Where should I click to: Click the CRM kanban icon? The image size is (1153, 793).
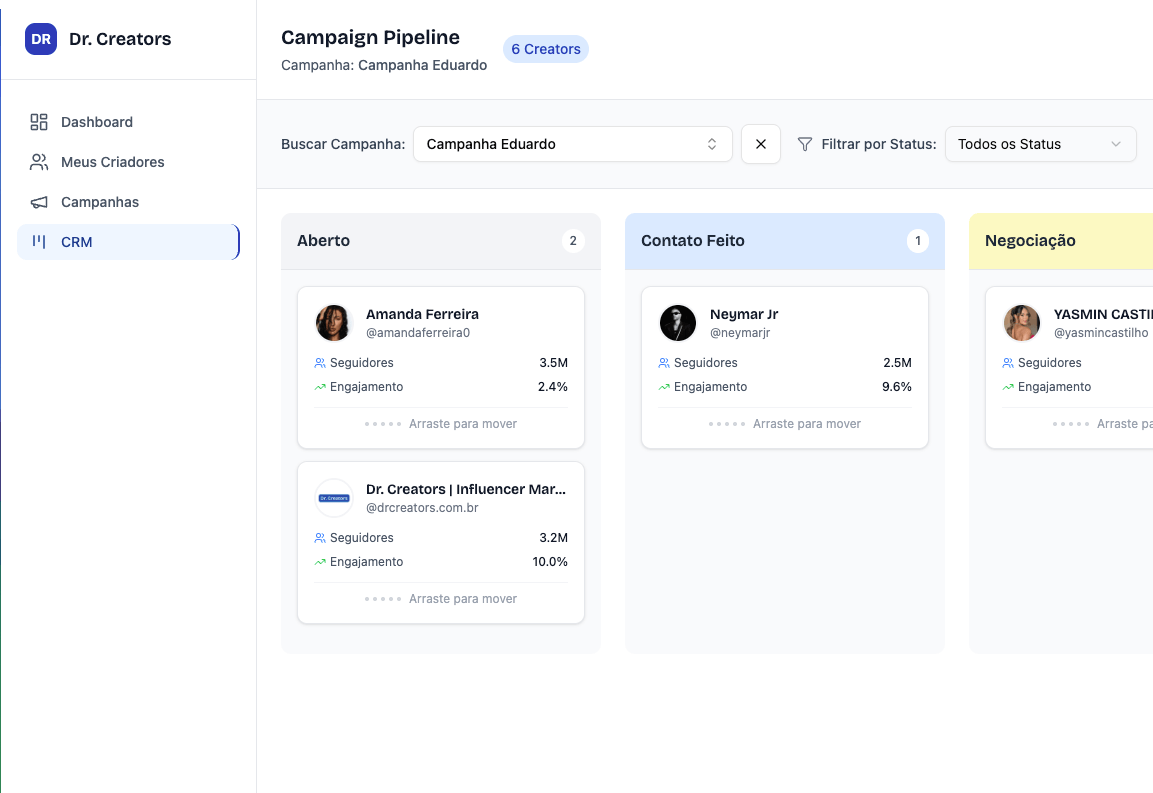39,242
